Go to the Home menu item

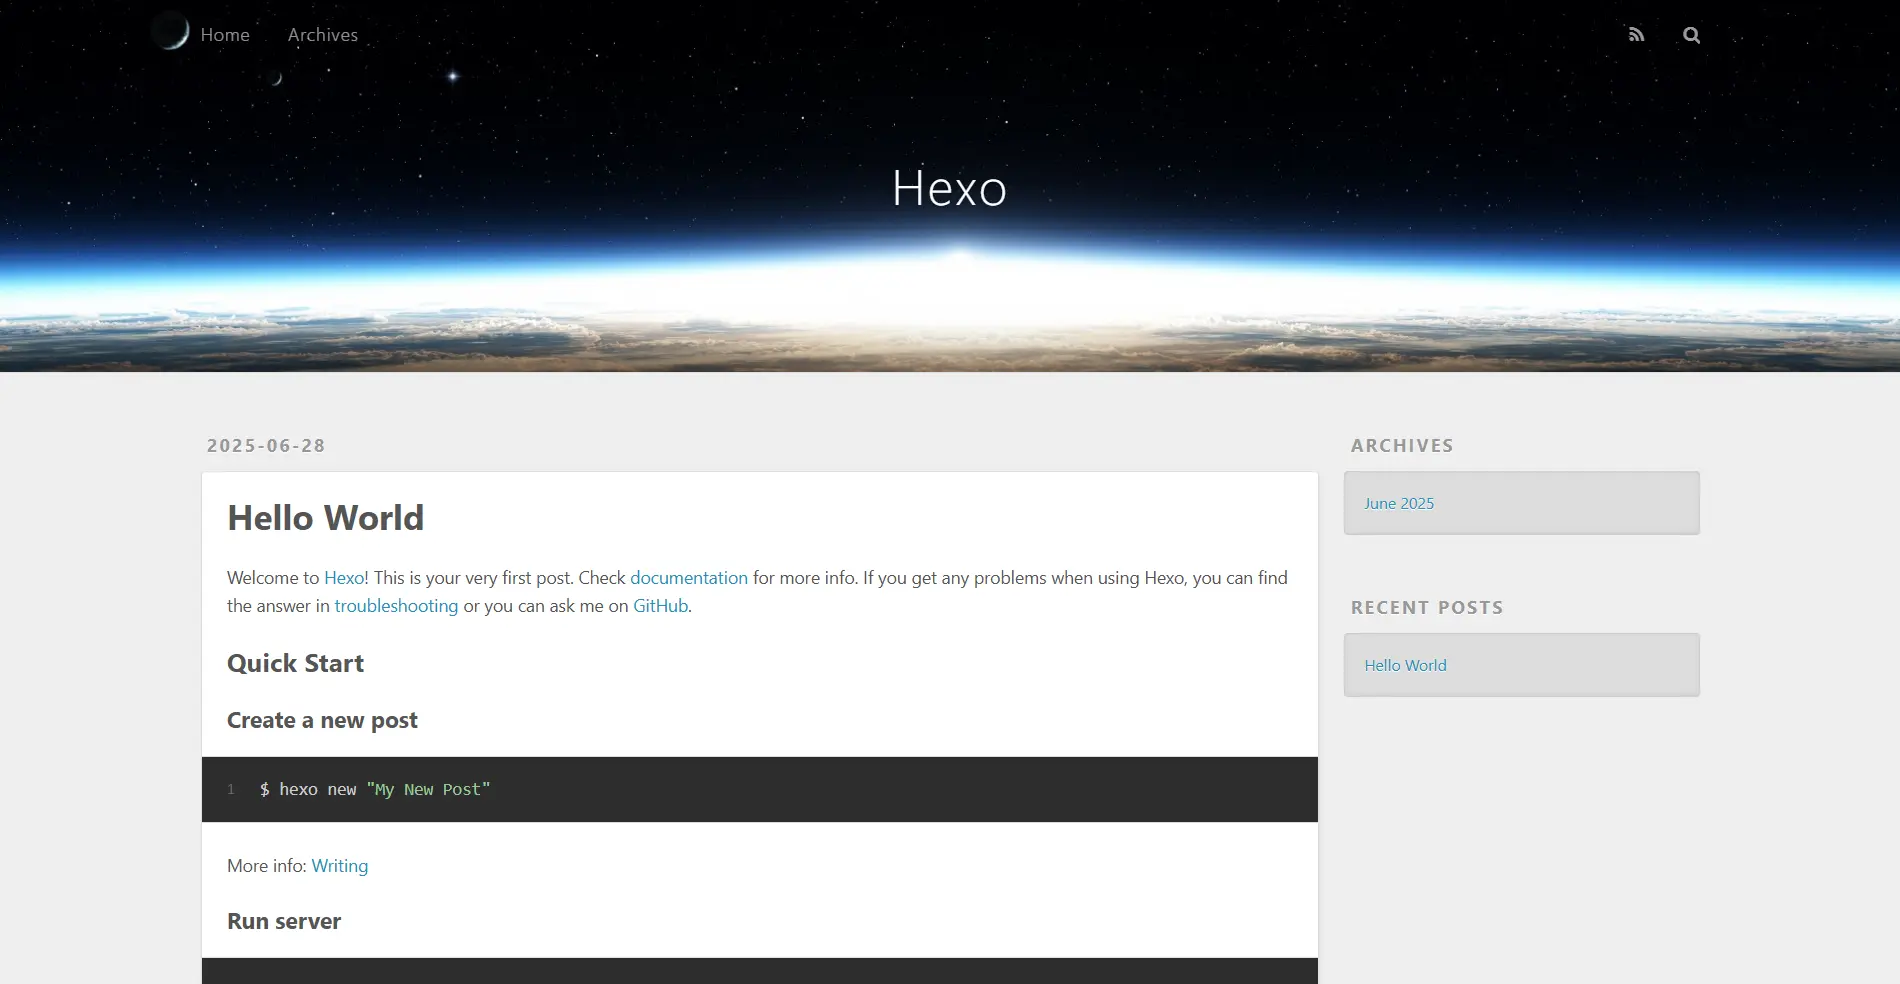[225, 35]
